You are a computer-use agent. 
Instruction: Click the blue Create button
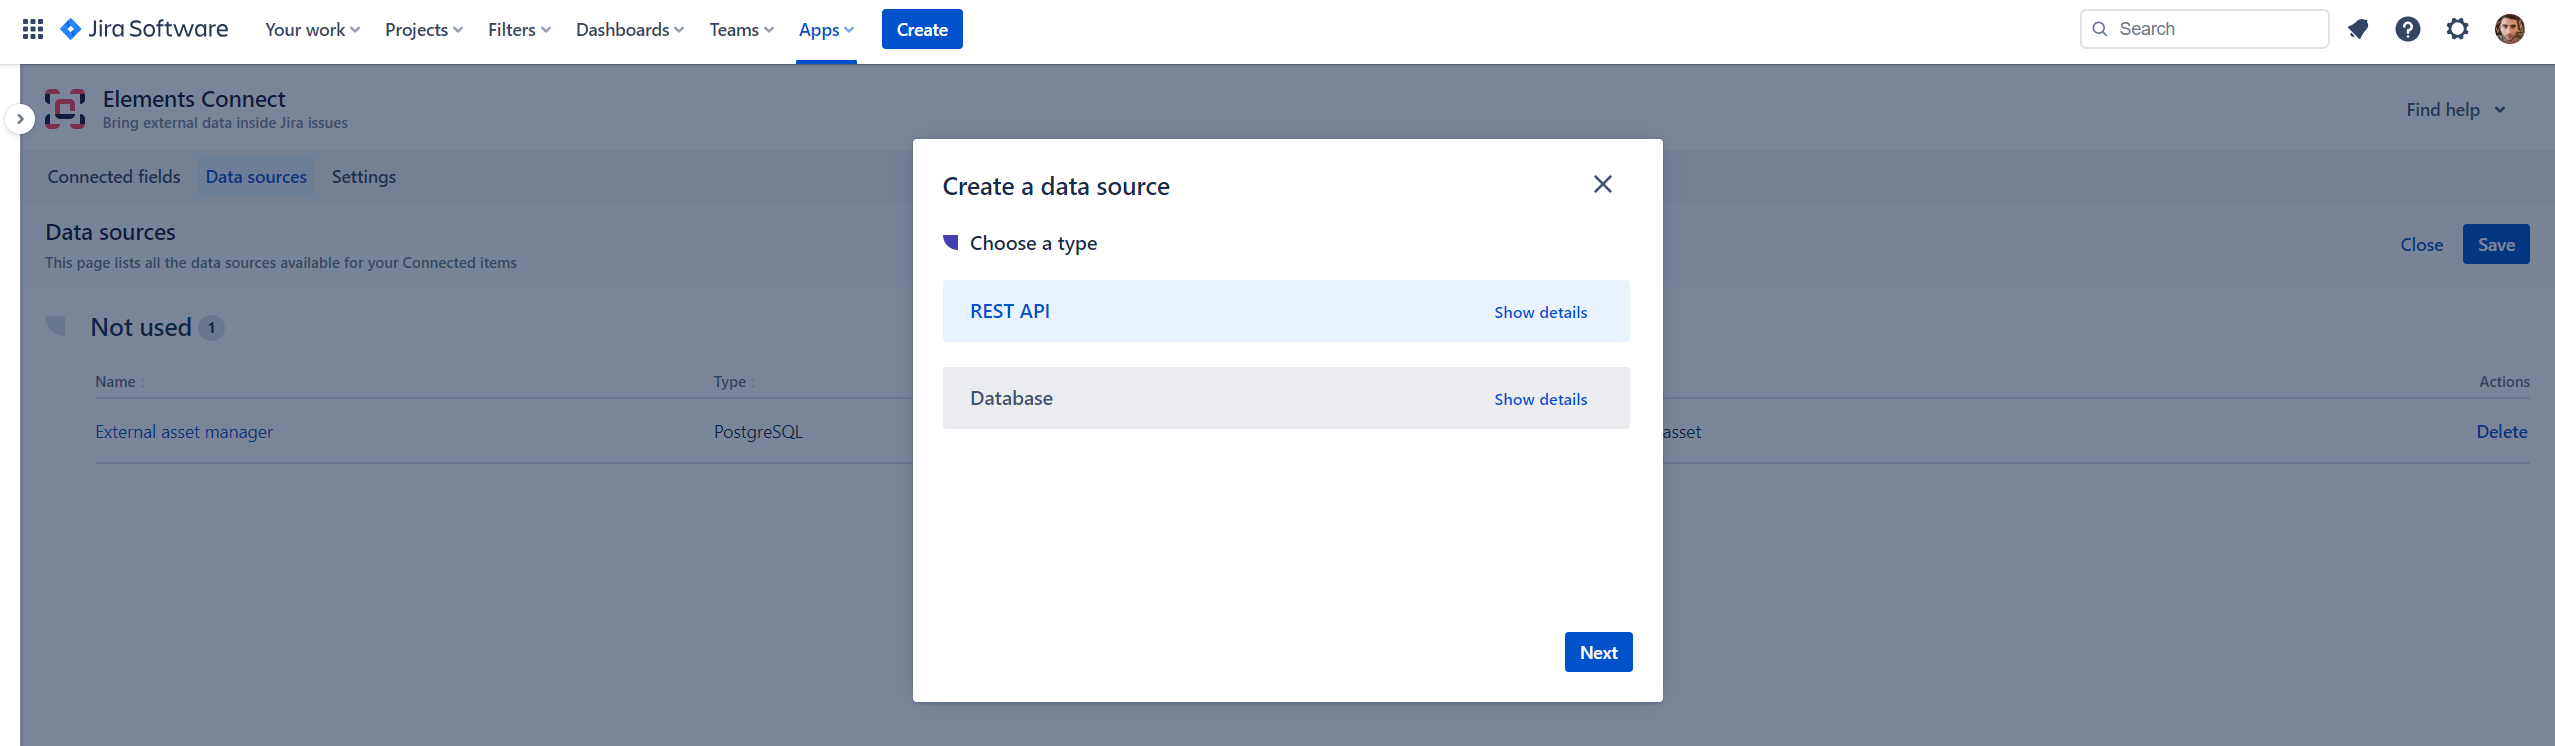click(921, 29)
